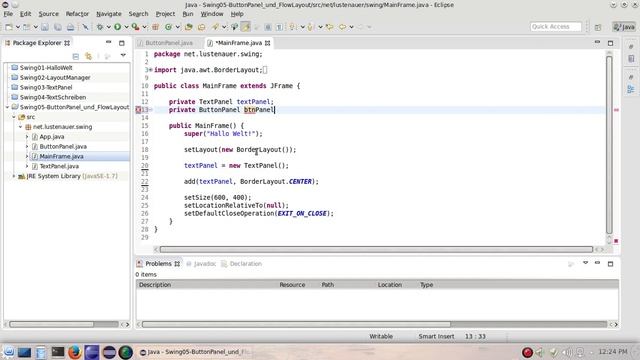This screenshot has height=360, width=640.
Task: Select the net.lustenauer.swing package
Action: [62, 127]
